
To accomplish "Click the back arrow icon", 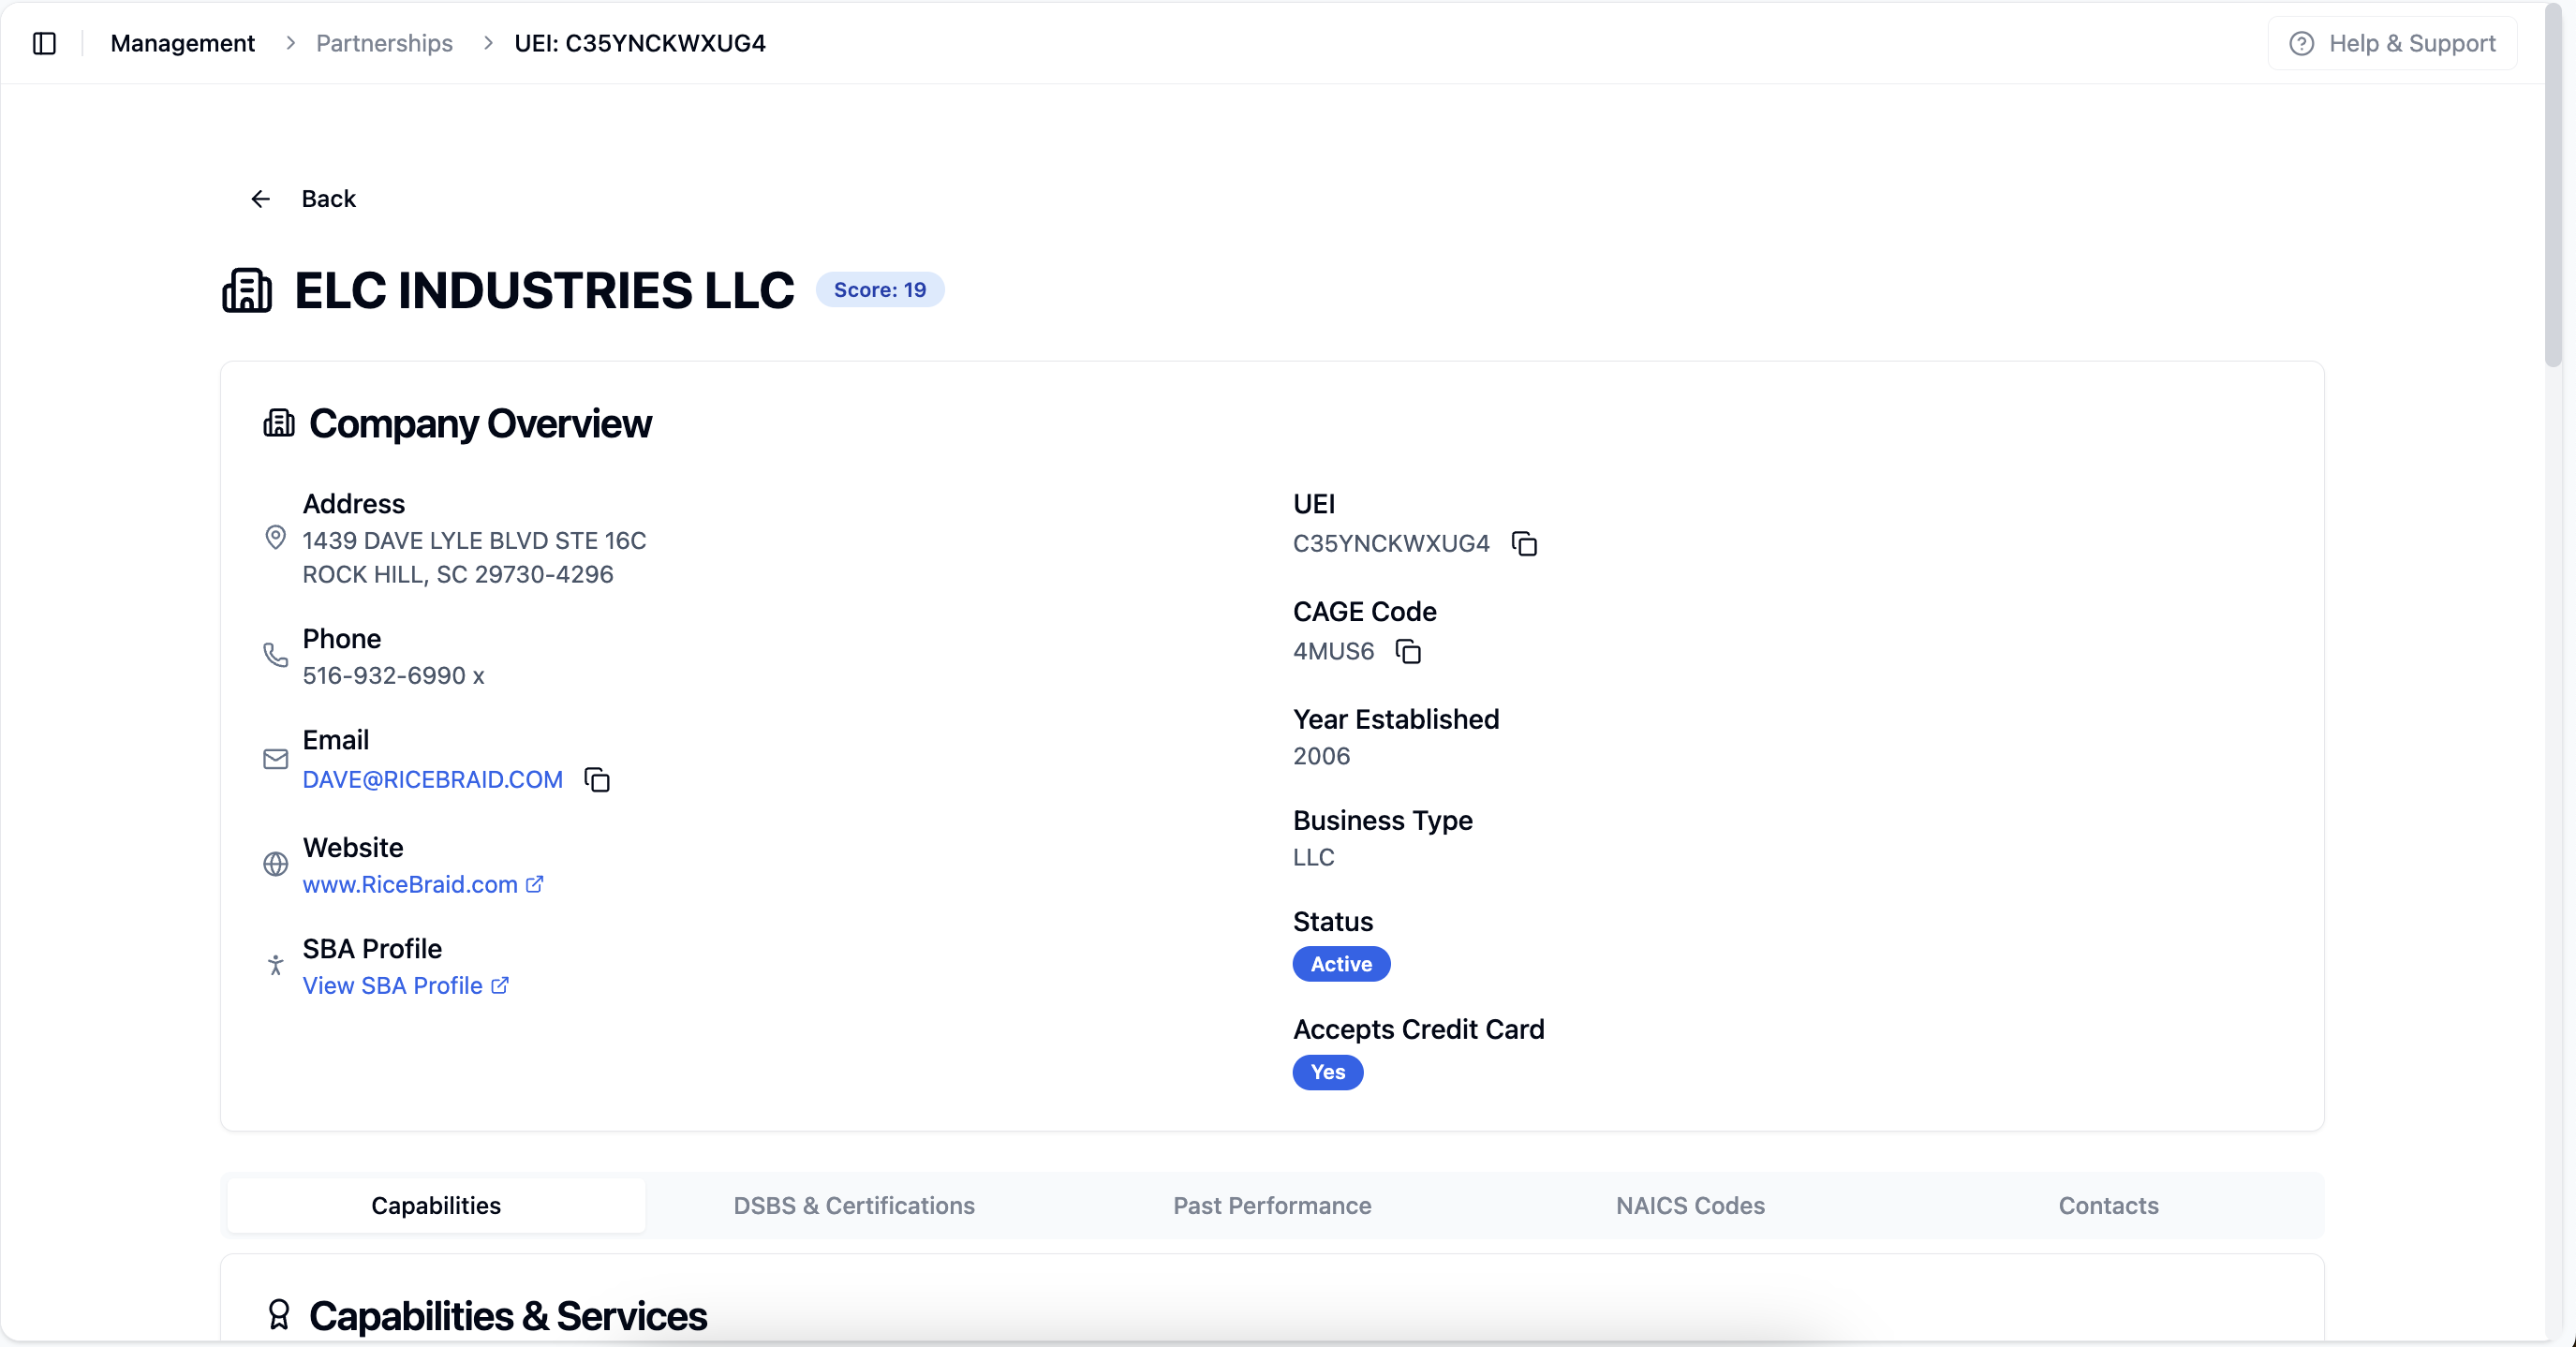I will (x=260, y=198).
